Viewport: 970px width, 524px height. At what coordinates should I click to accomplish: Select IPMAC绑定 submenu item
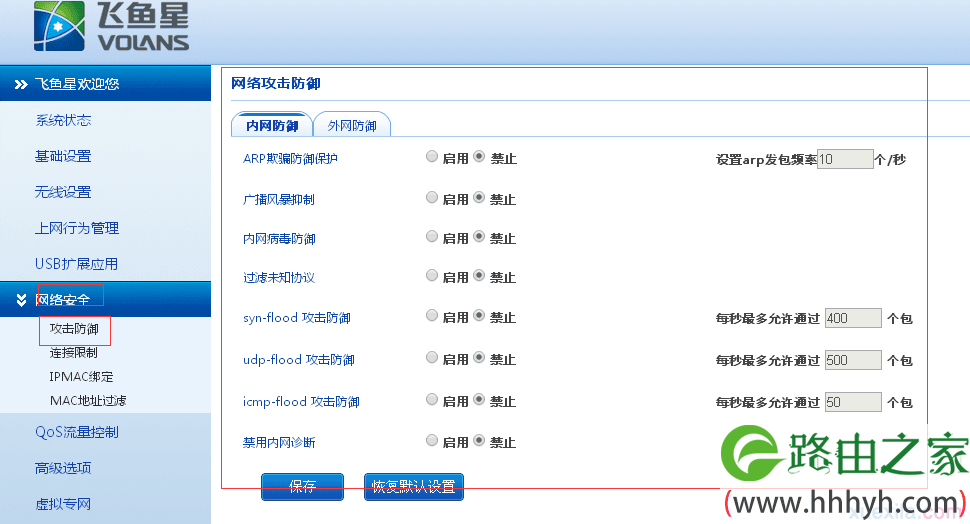81,376
